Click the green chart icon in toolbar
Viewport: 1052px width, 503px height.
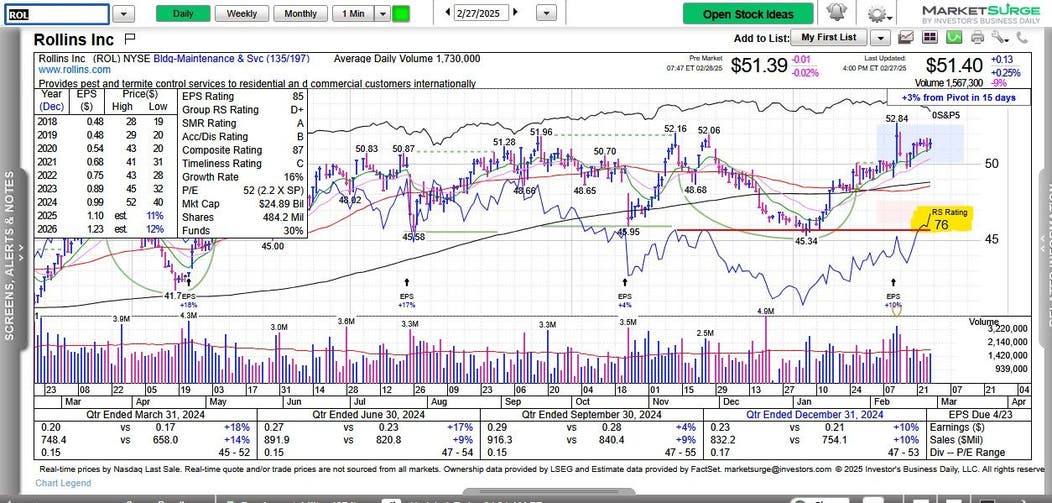(x=953, y=38)
